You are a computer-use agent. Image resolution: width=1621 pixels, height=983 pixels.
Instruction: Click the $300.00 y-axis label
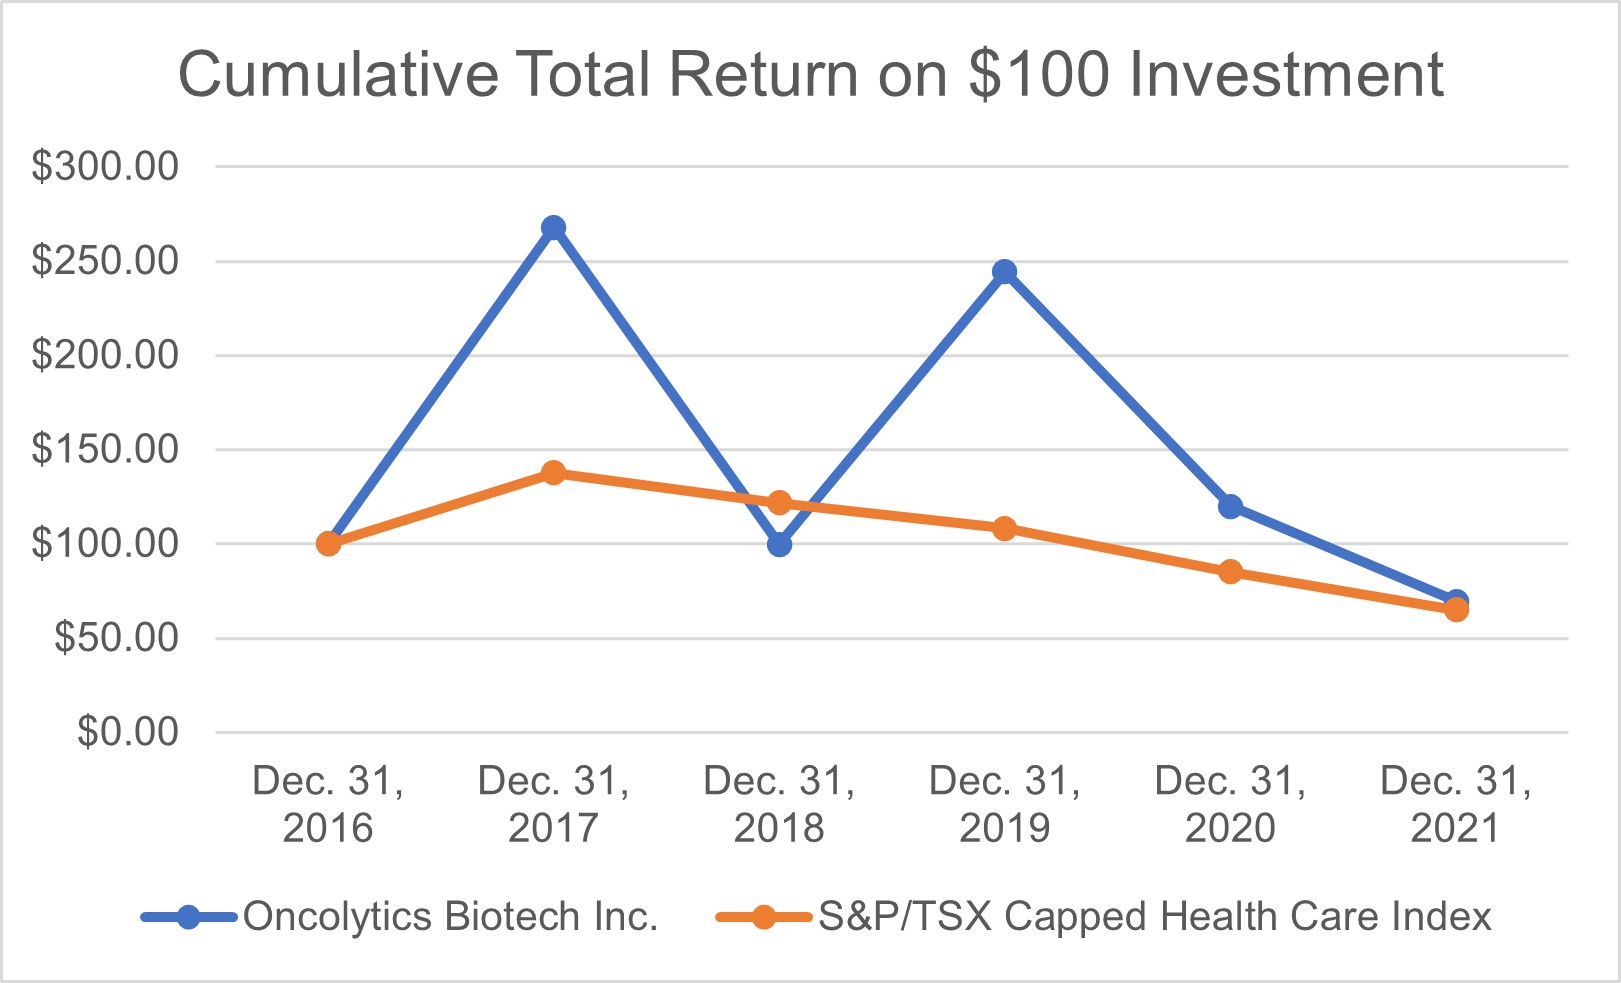click(106, 166)
